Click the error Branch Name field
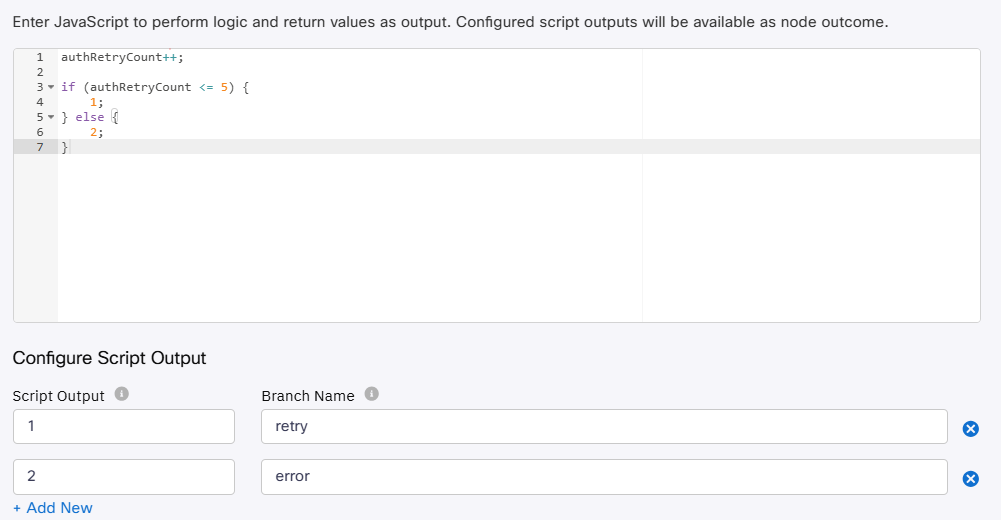 pyautogui.click(x=604, y=477)
